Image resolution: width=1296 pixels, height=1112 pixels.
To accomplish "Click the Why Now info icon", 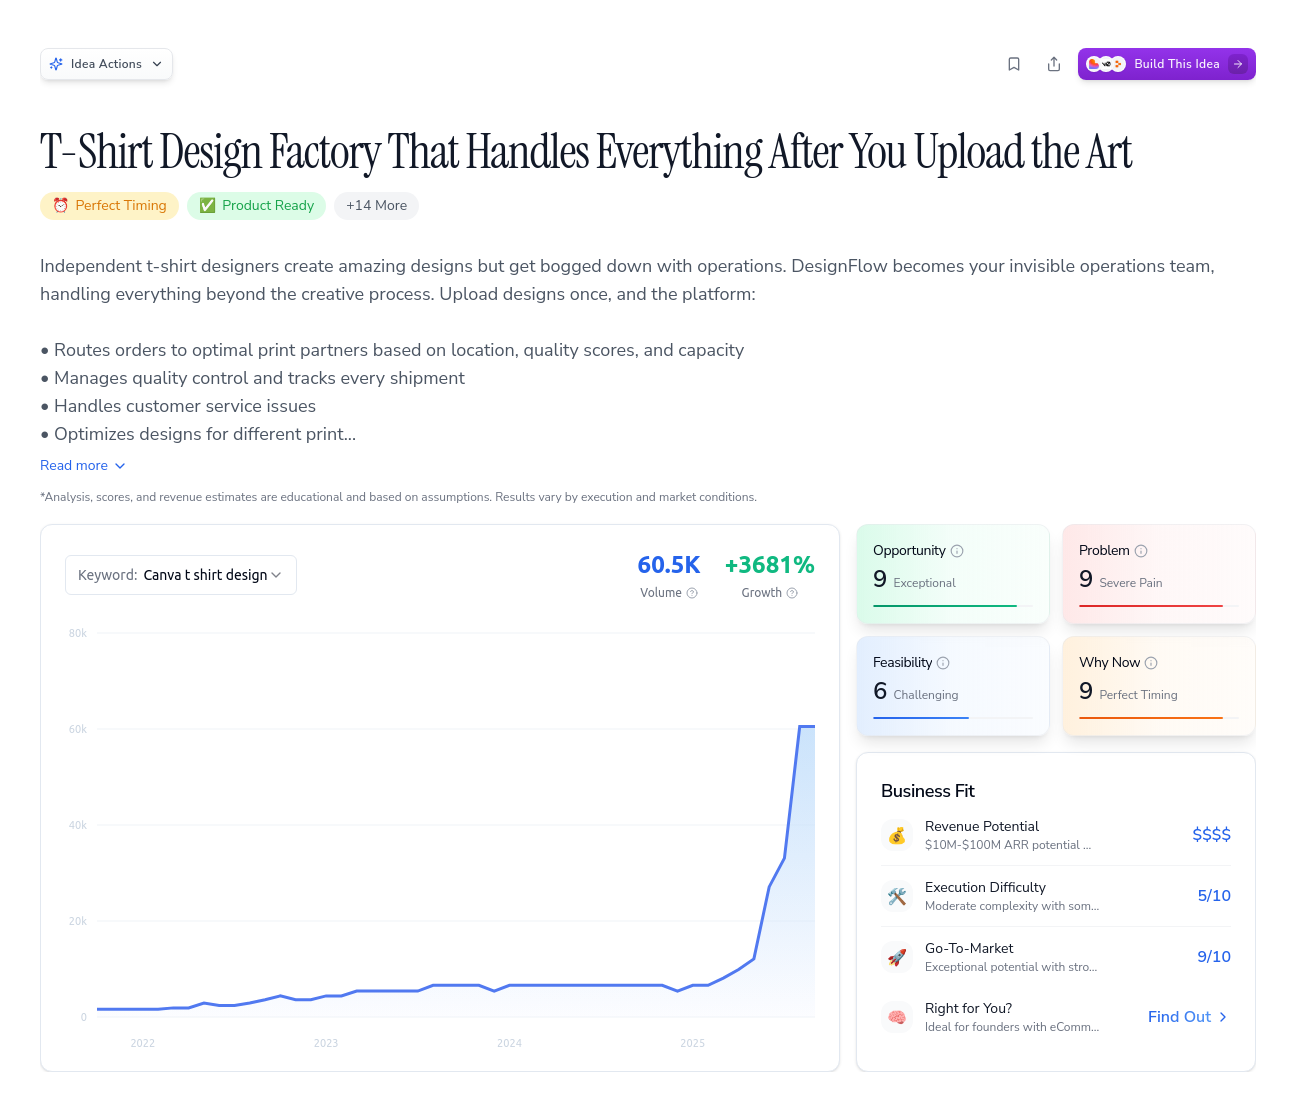I will [x=1151, y=662].
